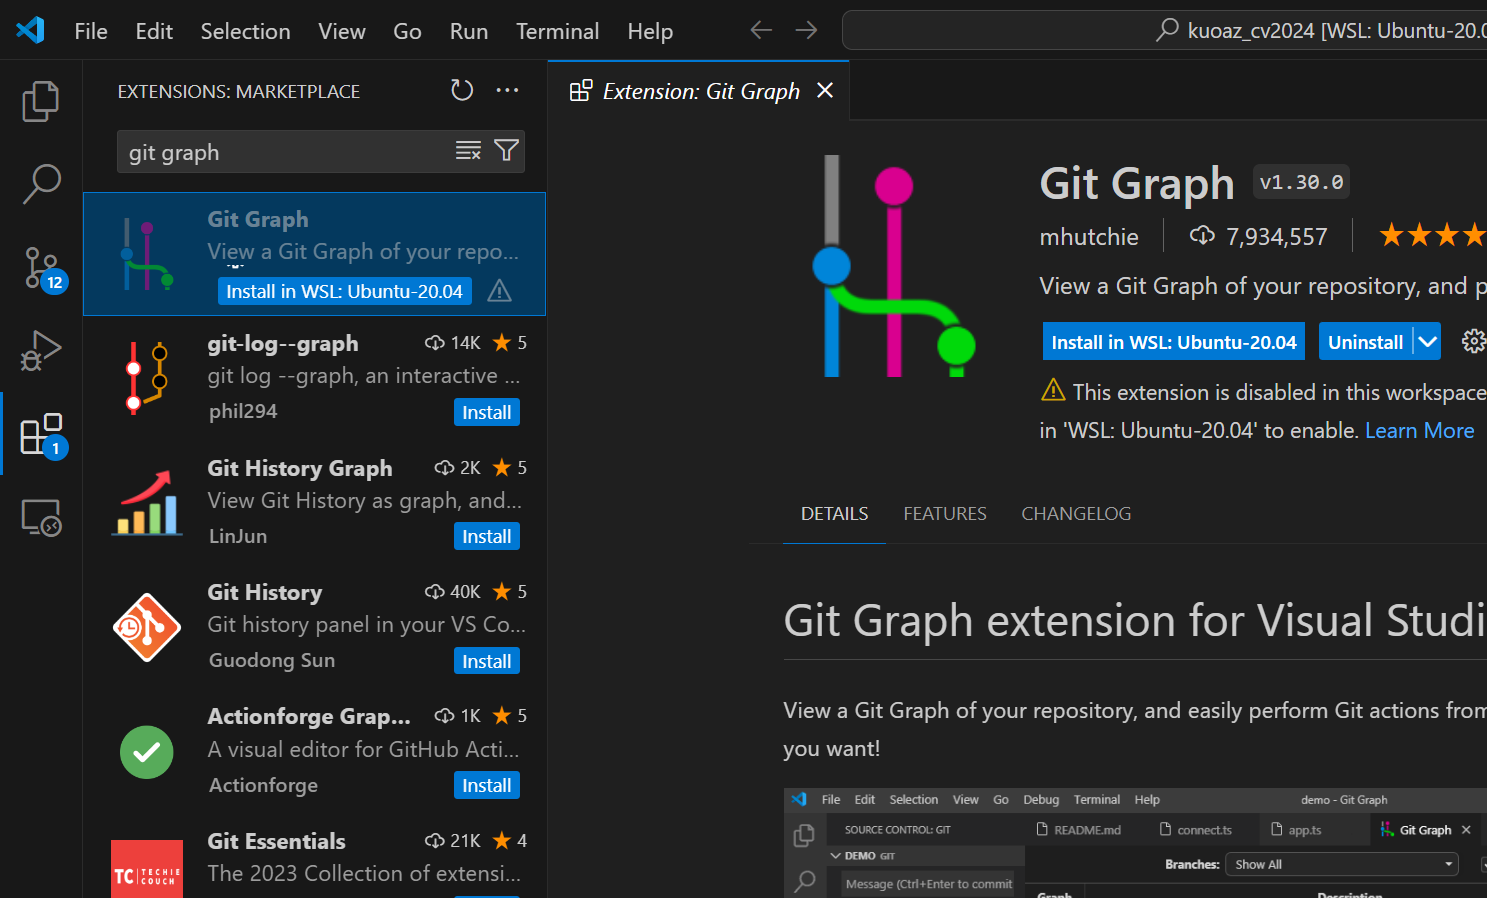Screen dimensions: 1487x898
Task: Install the Actionforge Graph extension
Action: click(486, 785)
